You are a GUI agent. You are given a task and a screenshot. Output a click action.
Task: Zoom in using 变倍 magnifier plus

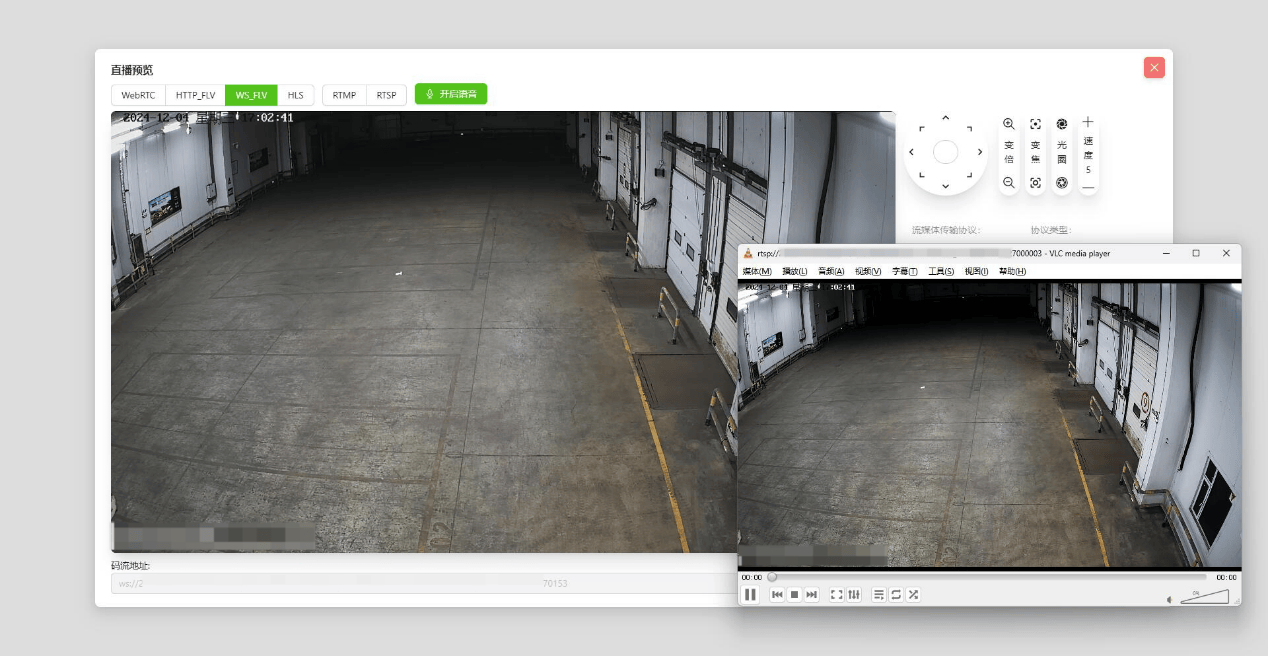point(1009,124)
